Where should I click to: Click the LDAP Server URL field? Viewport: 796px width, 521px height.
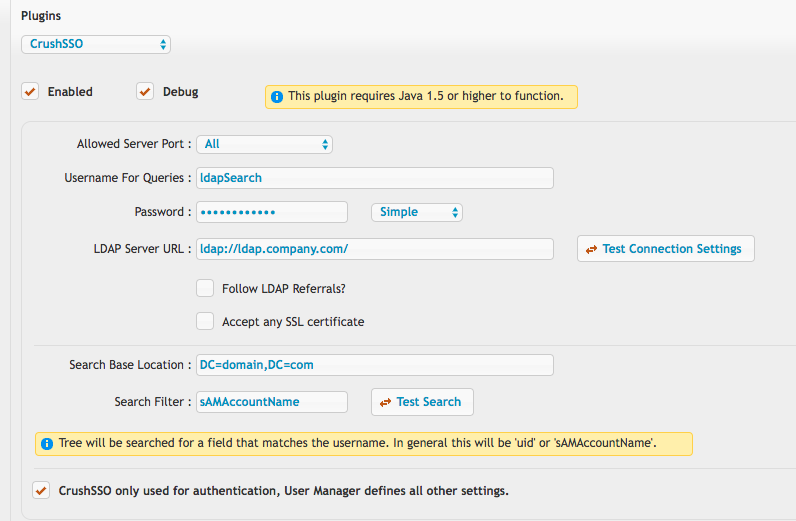[375, 249]
